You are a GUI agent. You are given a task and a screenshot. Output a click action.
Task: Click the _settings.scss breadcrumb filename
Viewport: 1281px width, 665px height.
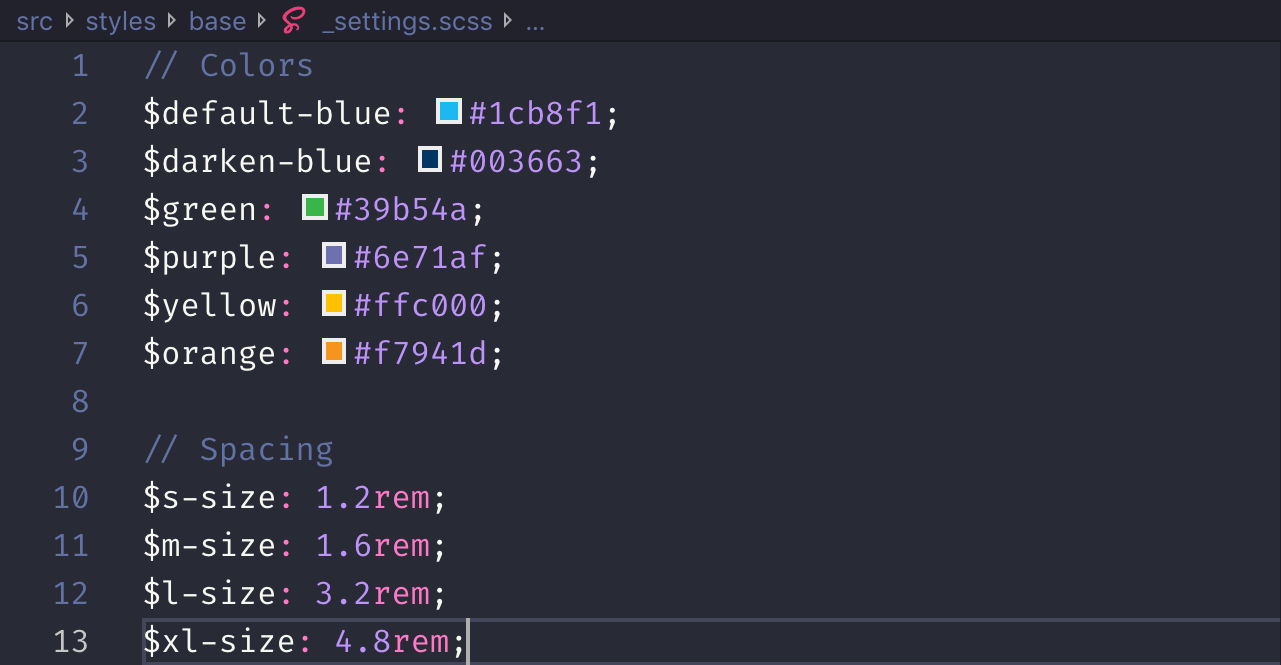click(x=407, y=21)
